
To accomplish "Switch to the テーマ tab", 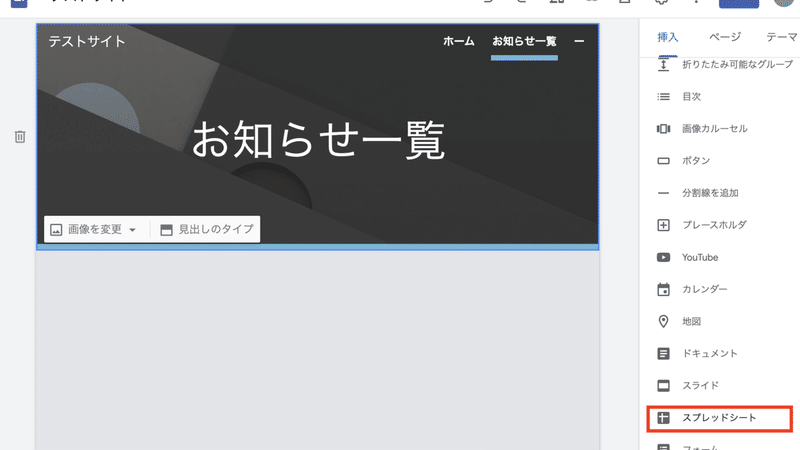I will (x=781, y=37).
